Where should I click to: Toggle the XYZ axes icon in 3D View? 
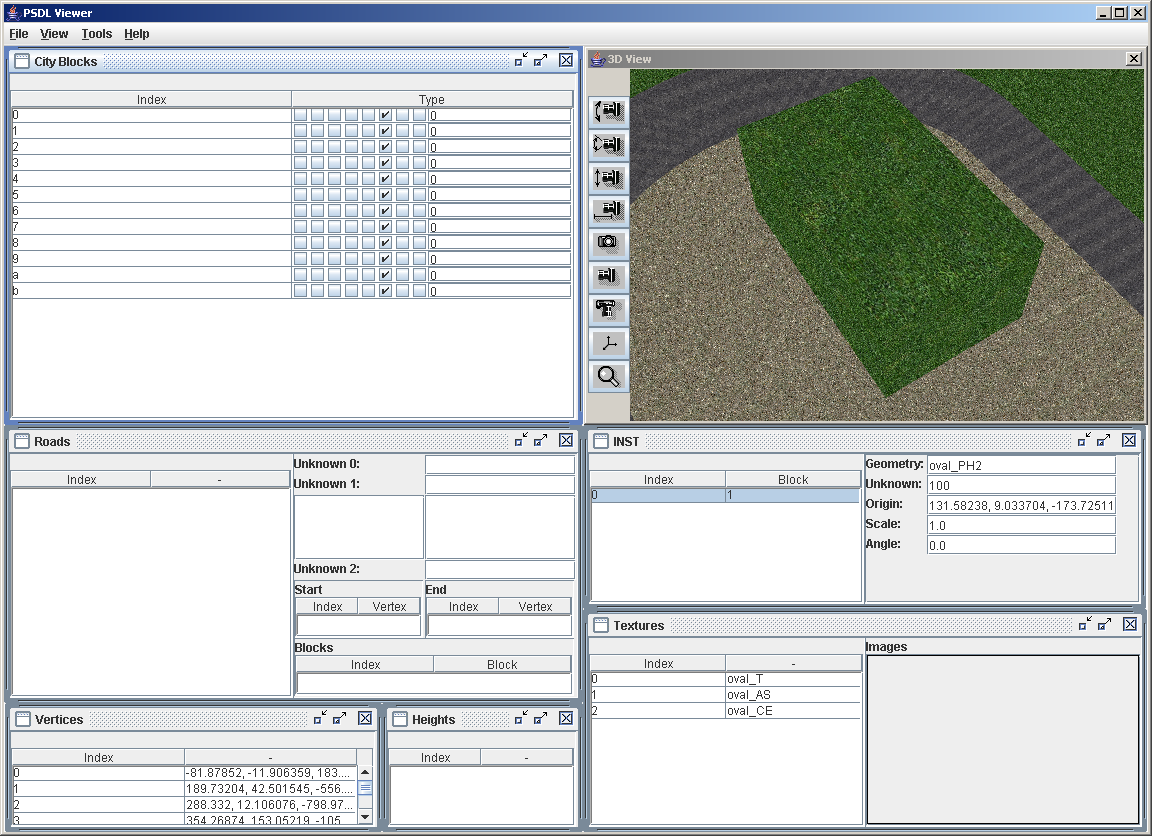pyautogui.click(x=609, y=344)
